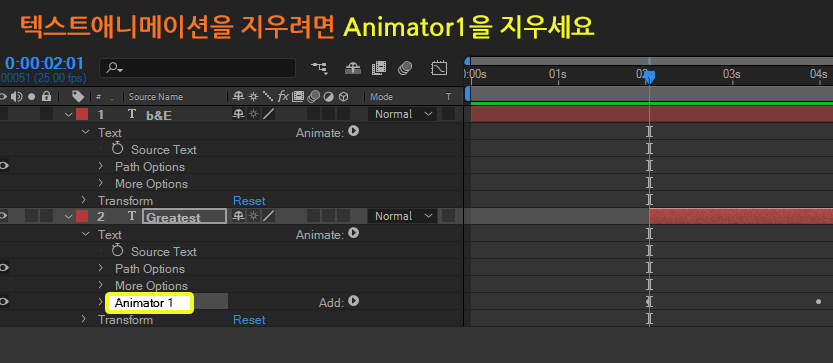Click Reset on Greatest Transform

tap(249, 320)
